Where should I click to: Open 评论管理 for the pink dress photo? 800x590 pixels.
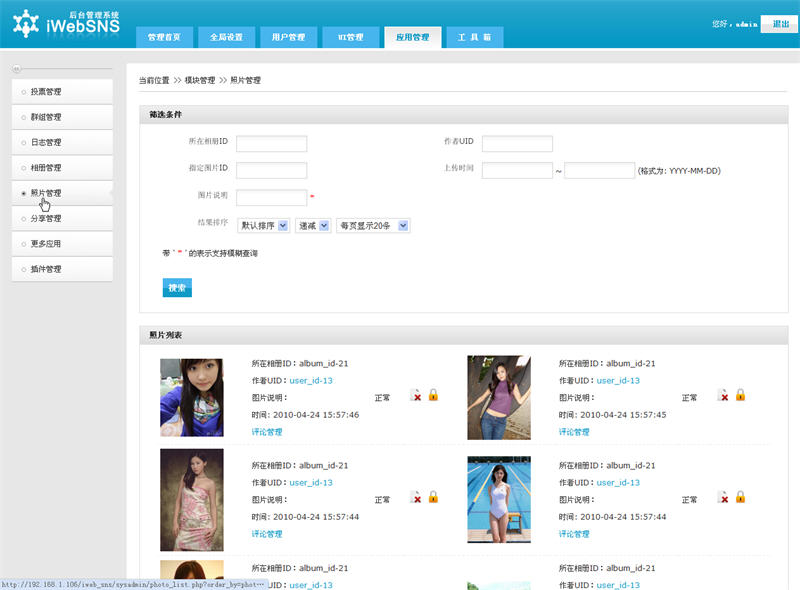coord(267,534)
